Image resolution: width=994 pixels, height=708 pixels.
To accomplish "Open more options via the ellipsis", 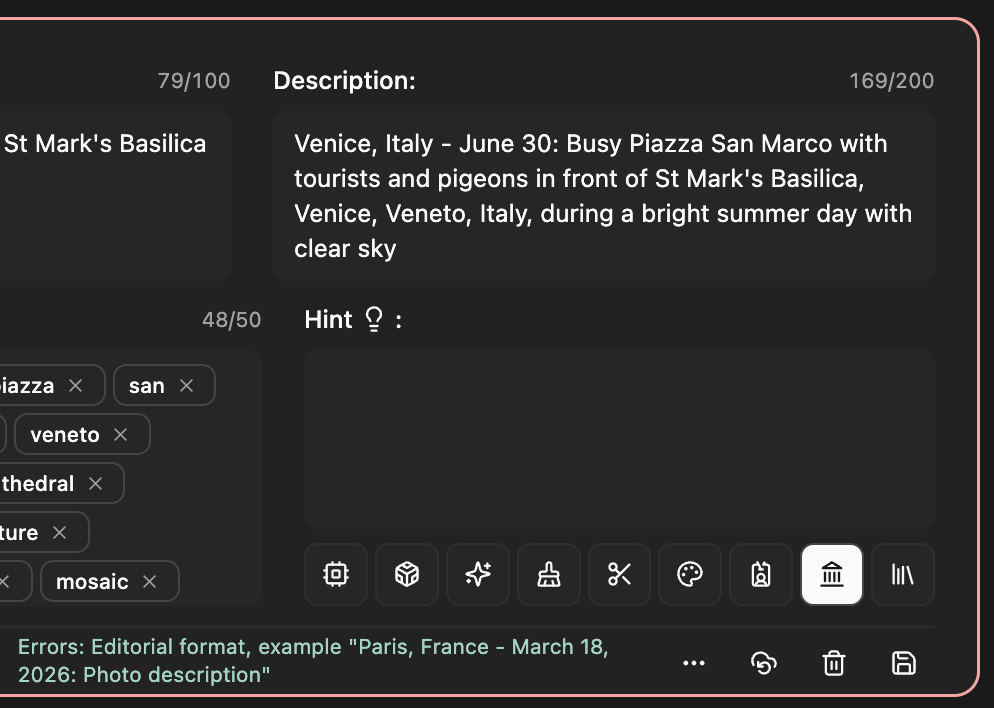I will (694, 663).
